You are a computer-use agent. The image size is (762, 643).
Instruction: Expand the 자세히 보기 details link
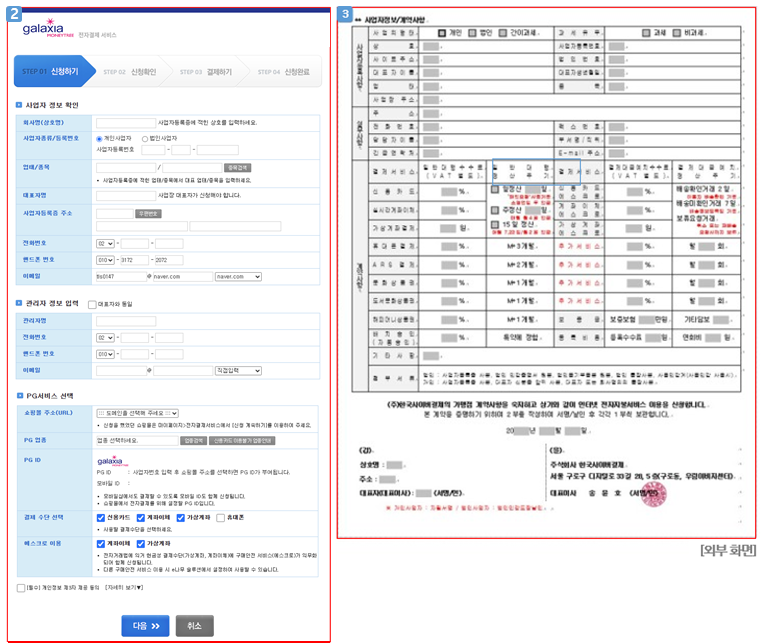124,588
